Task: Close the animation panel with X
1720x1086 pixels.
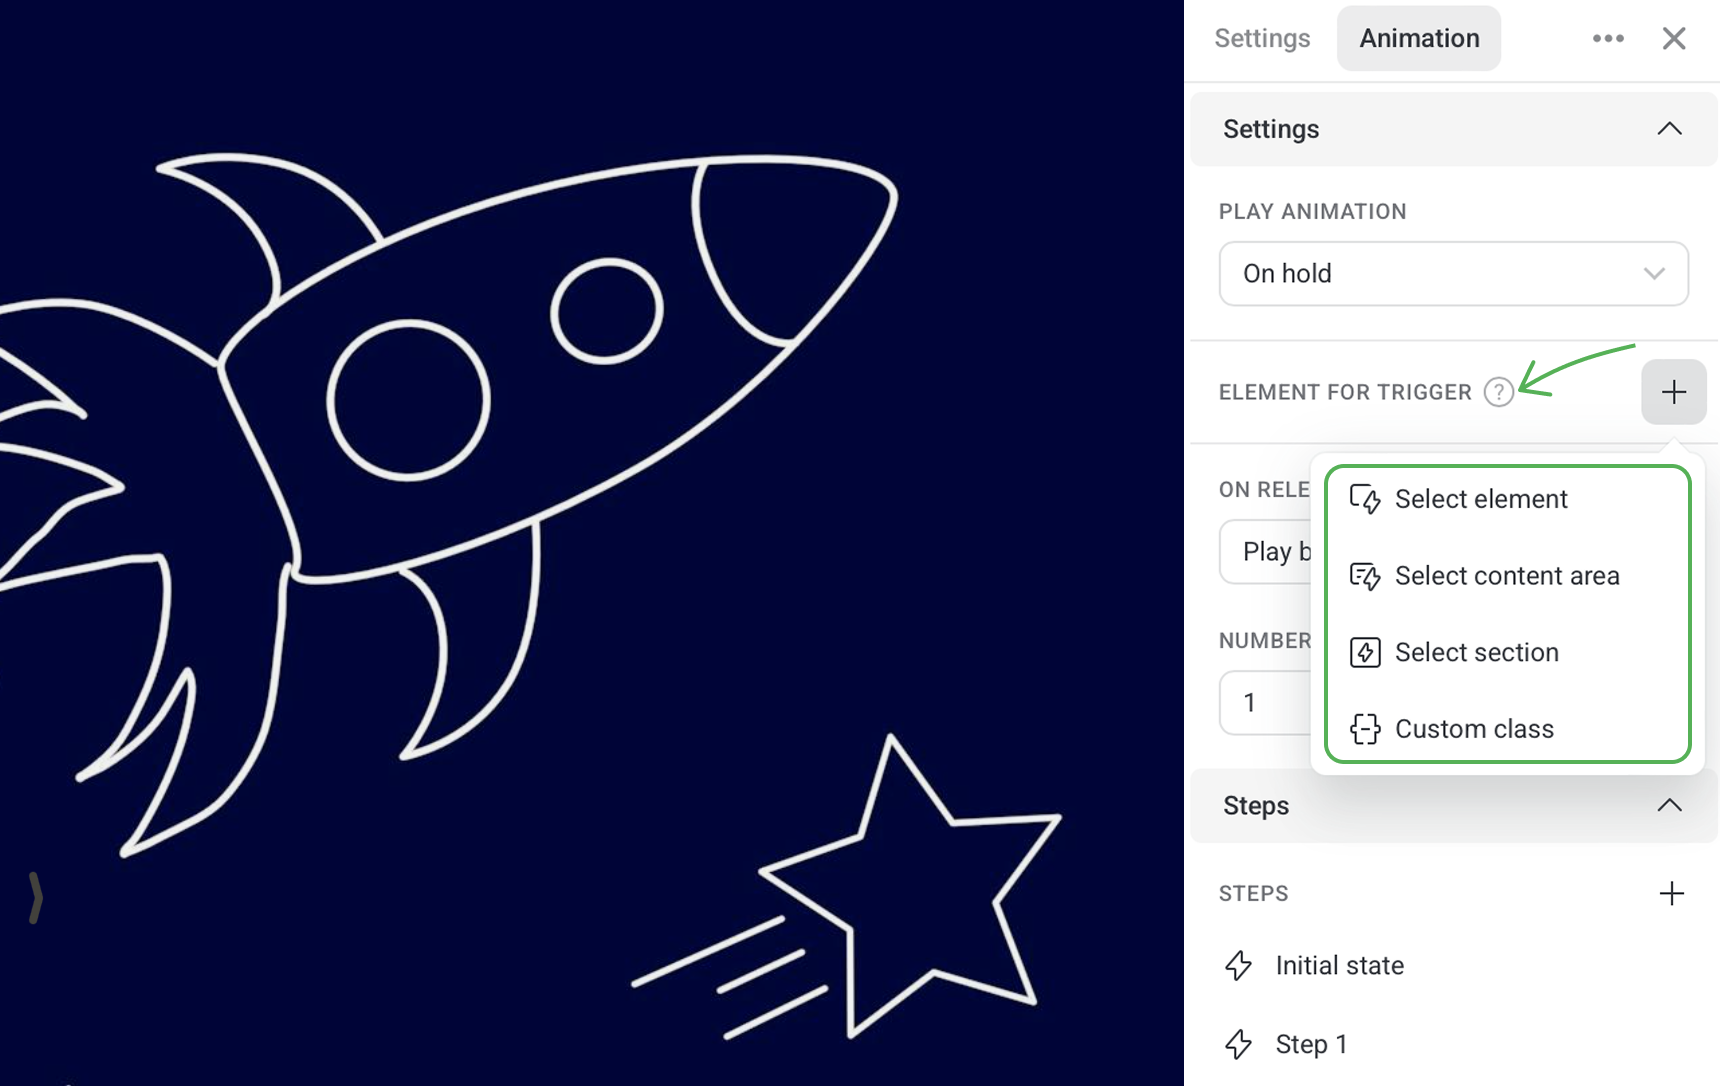Action: tap(1674, 38)
